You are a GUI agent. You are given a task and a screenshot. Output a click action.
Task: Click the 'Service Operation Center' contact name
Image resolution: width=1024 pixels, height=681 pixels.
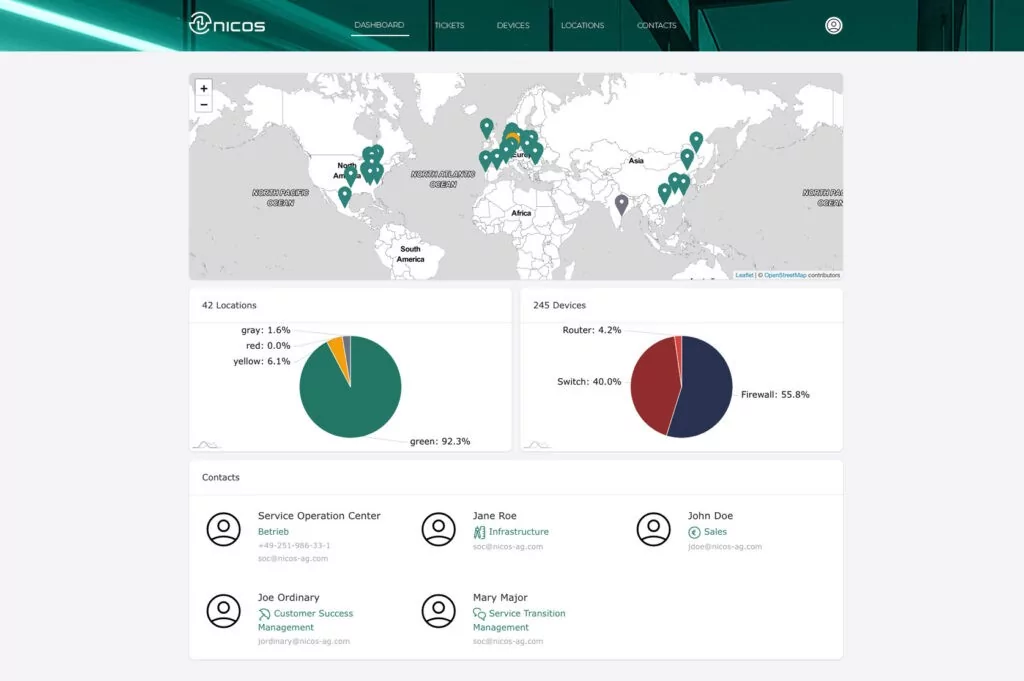point(319,516)
